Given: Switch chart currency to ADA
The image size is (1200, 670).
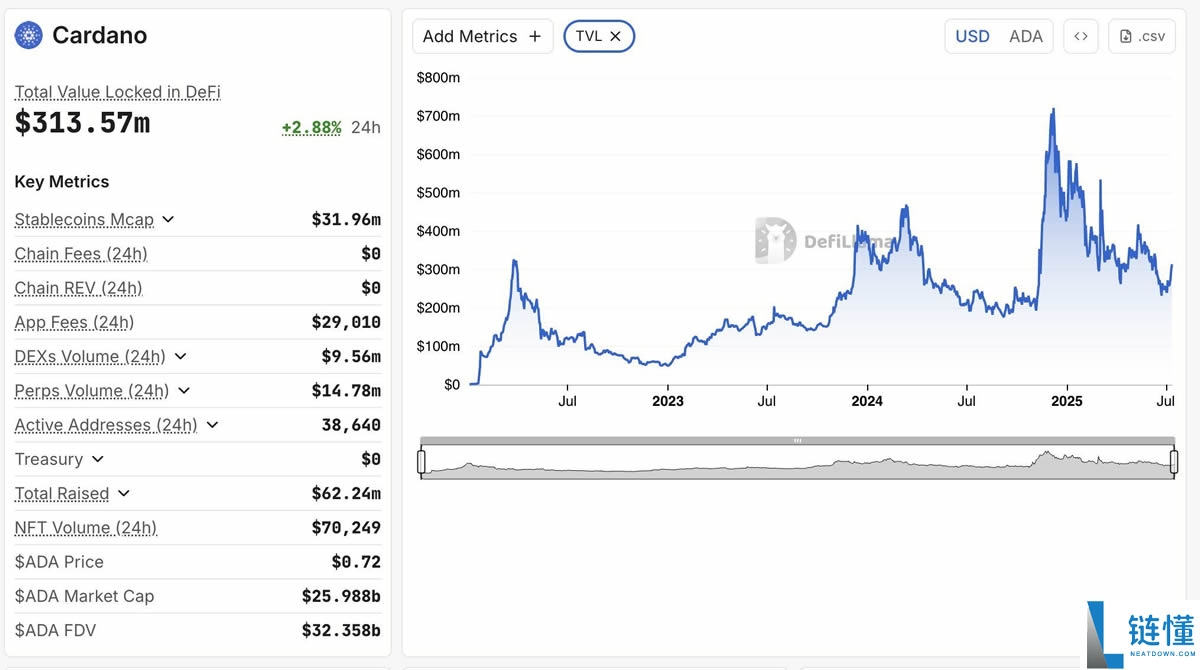Looking at the screenshot, I should pos(1026,37).
